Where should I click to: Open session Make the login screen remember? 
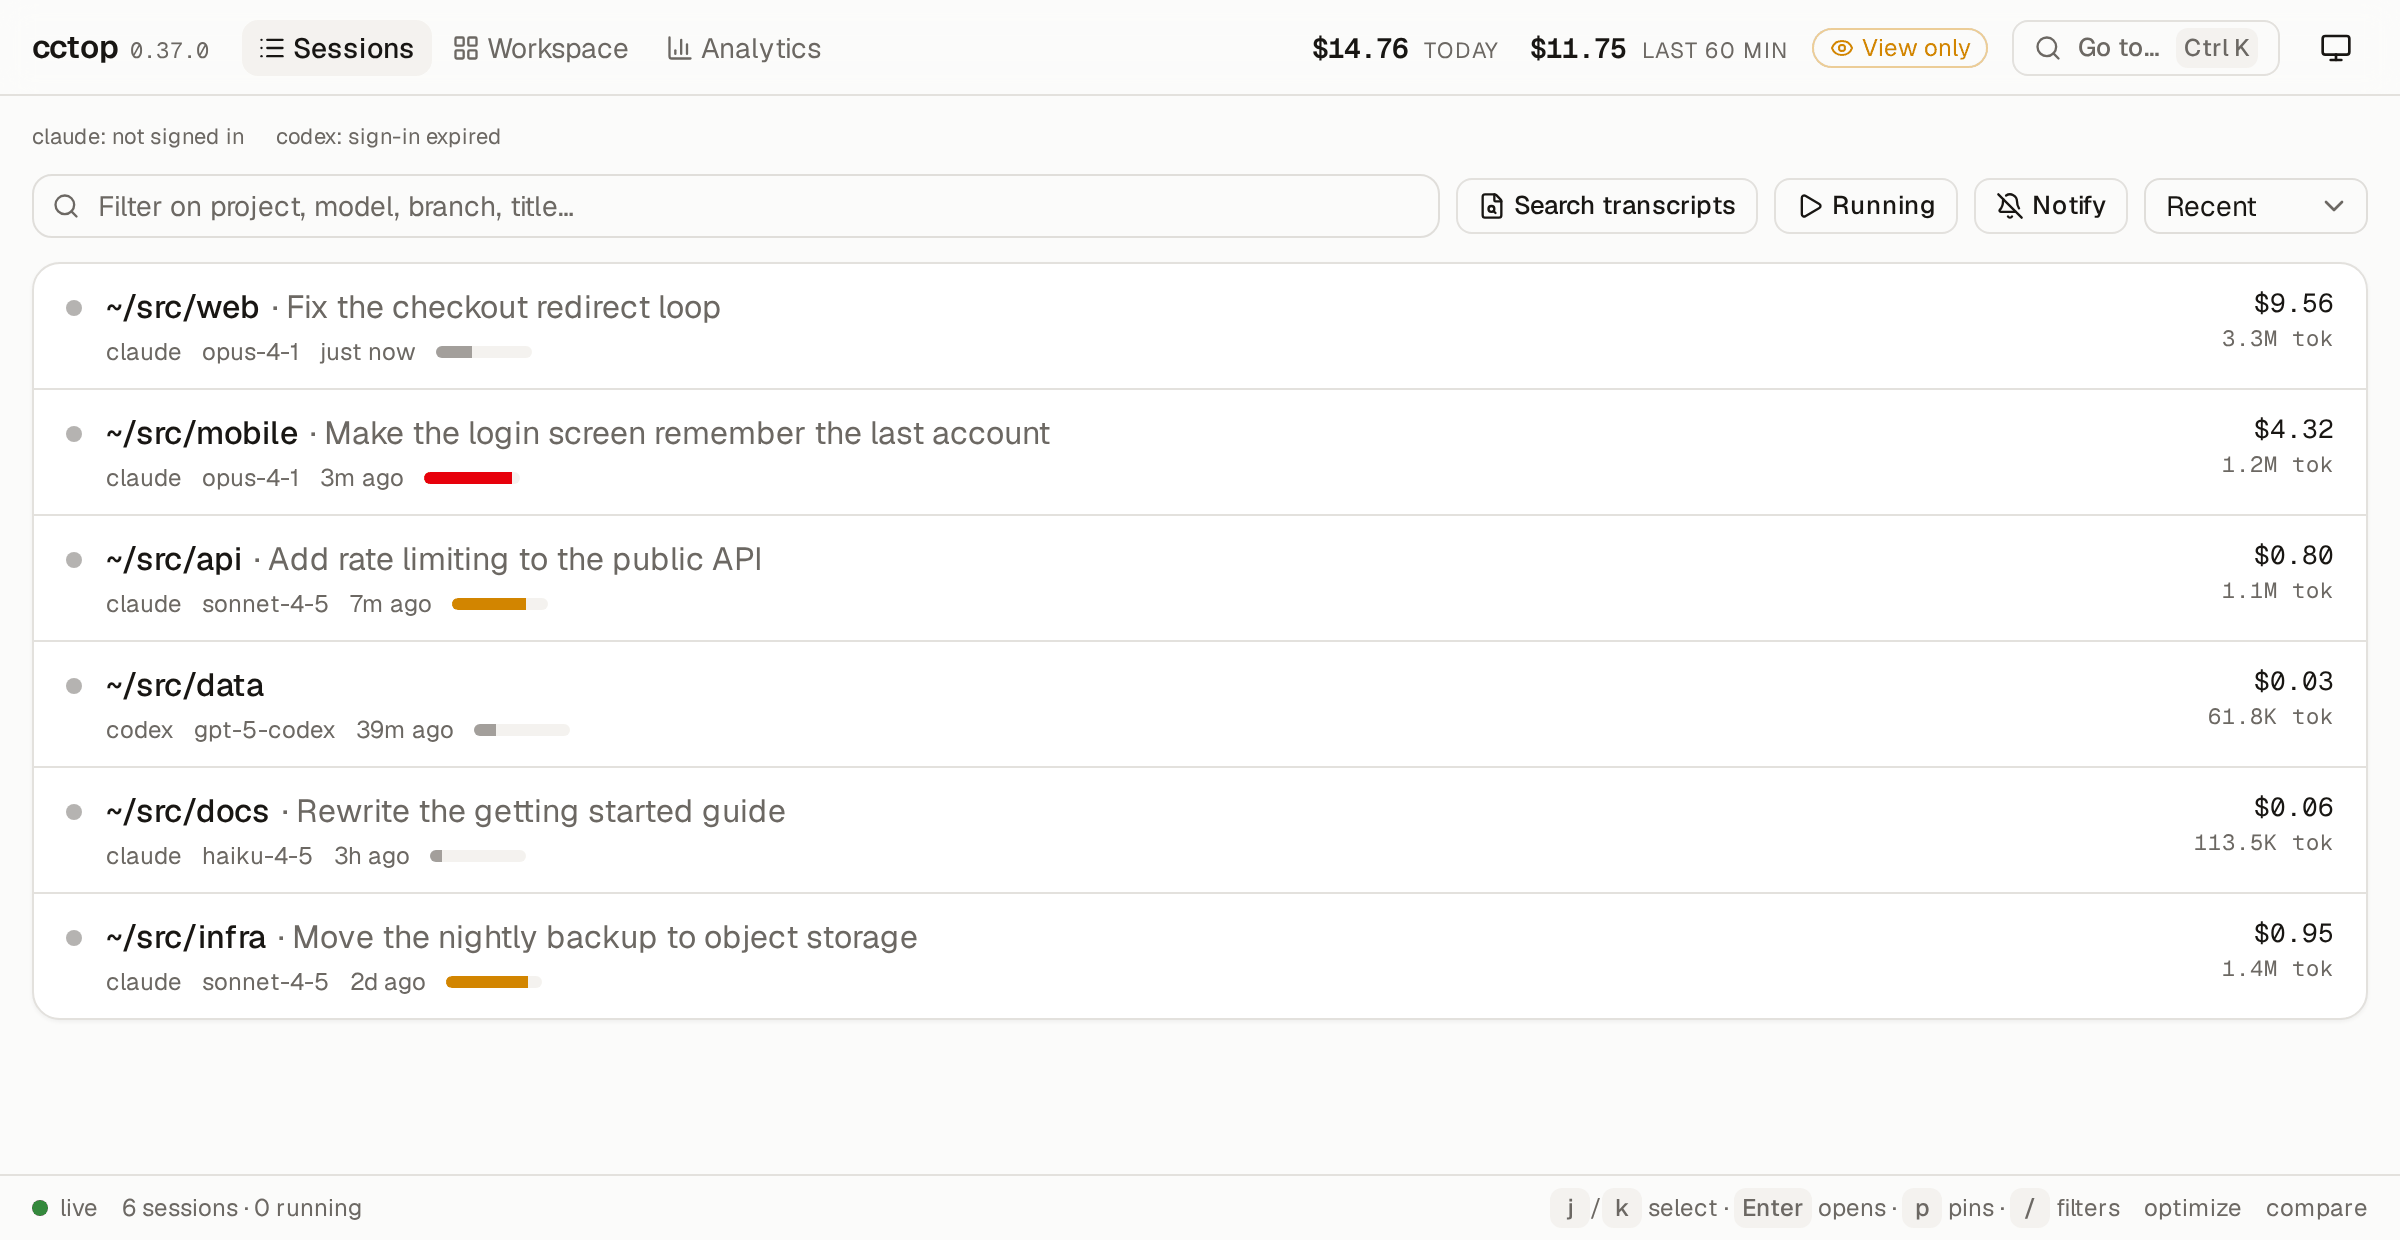coord(1200,453)
